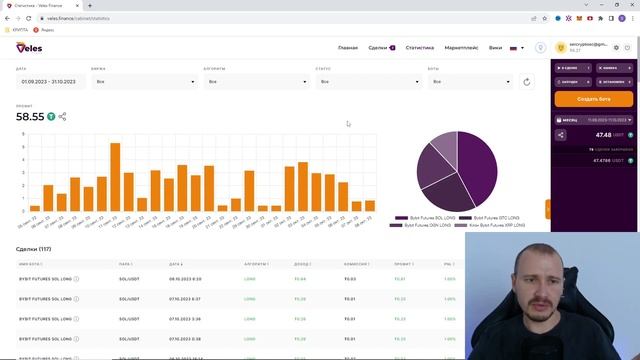Toggle the XRP LONG legend swatch
640x360 pixels.
(x=461, y=225)
